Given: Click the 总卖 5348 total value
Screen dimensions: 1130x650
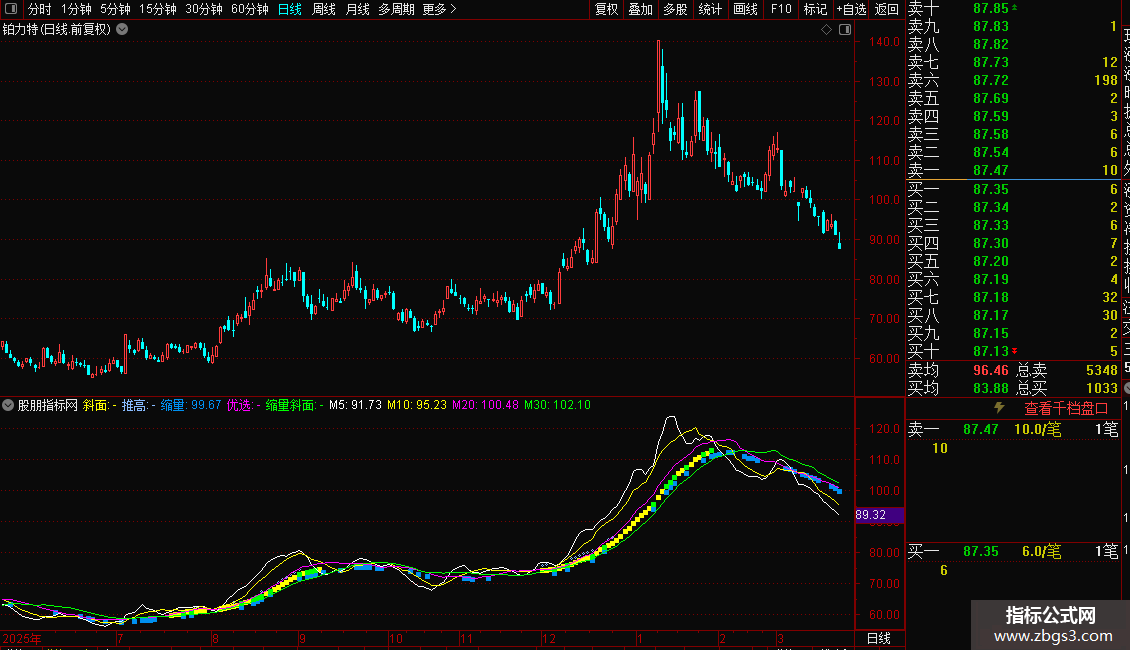Looking at the screenshot, I should 1101,370.
